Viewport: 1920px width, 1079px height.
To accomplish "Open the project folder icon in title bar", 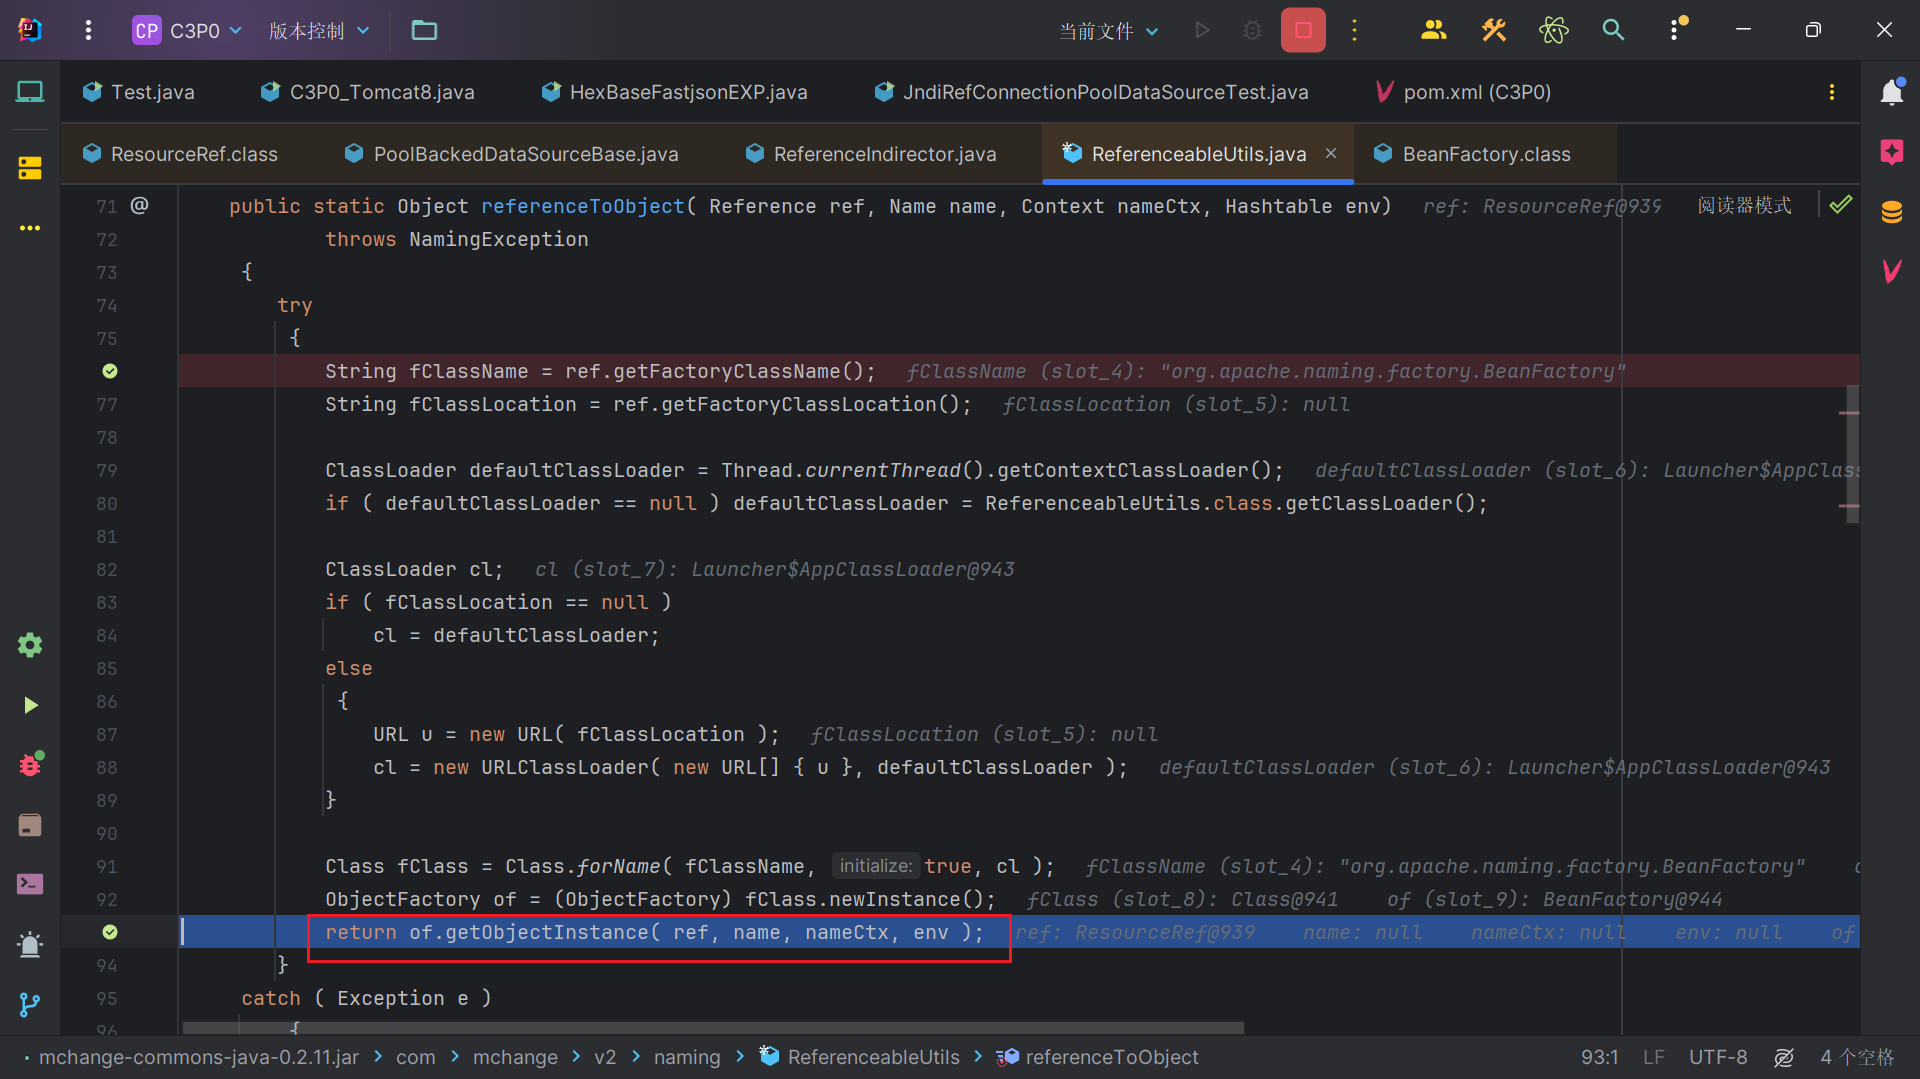I will (x=424, y=30).
